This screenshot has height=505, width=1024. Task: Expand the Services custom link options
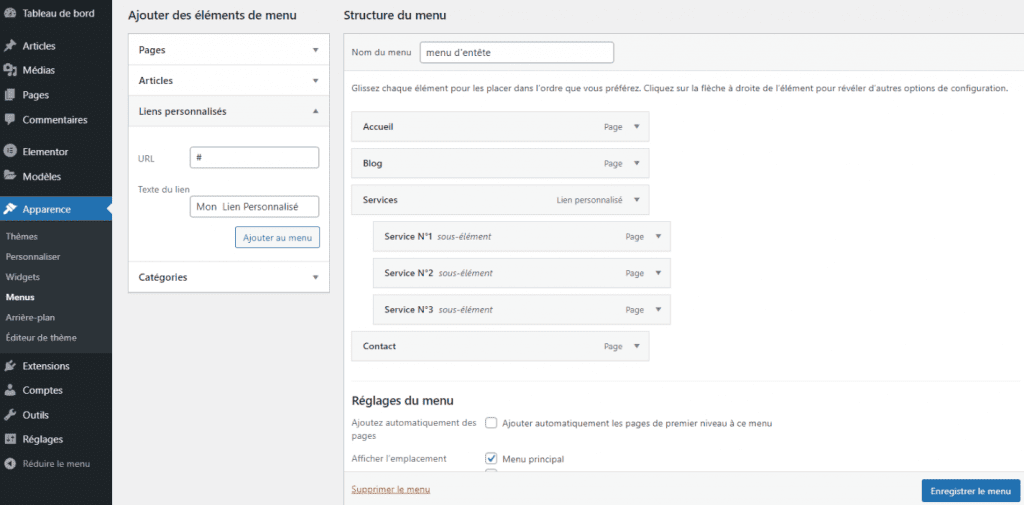[637, 199]
